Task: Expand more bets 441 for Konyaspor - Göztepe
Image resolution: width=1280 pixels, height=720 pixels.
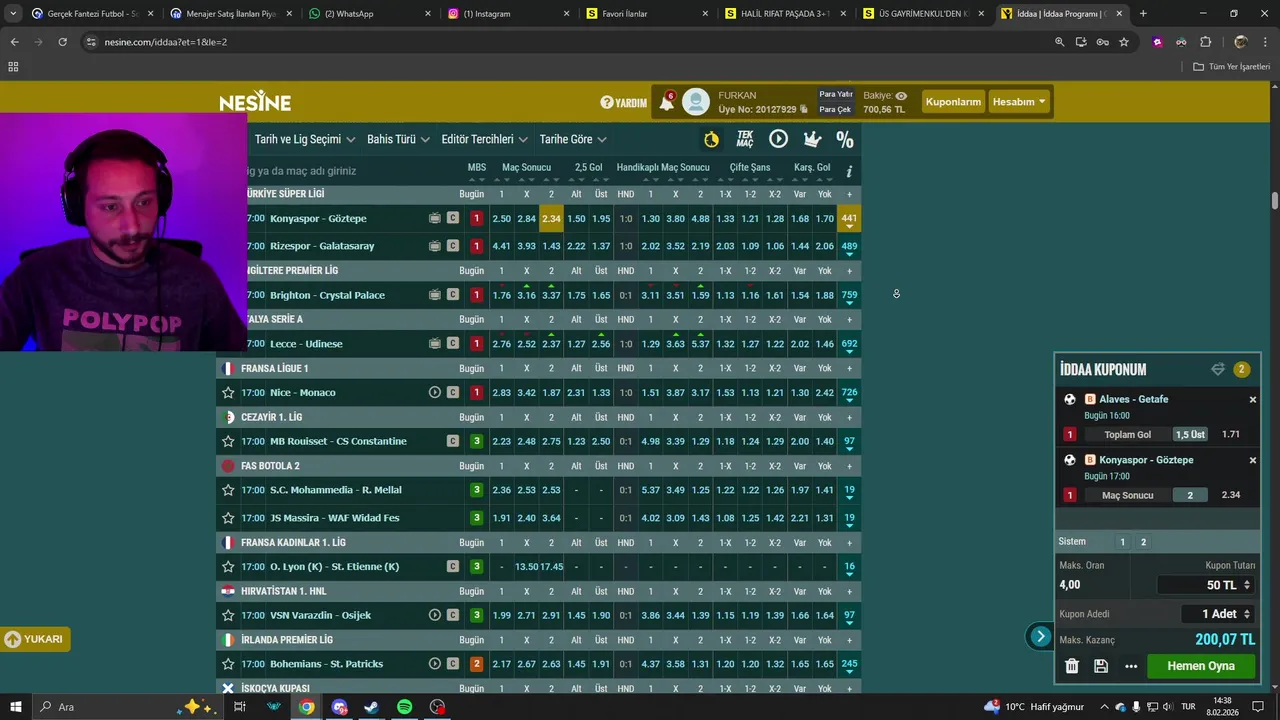Action: pos(849,218)
